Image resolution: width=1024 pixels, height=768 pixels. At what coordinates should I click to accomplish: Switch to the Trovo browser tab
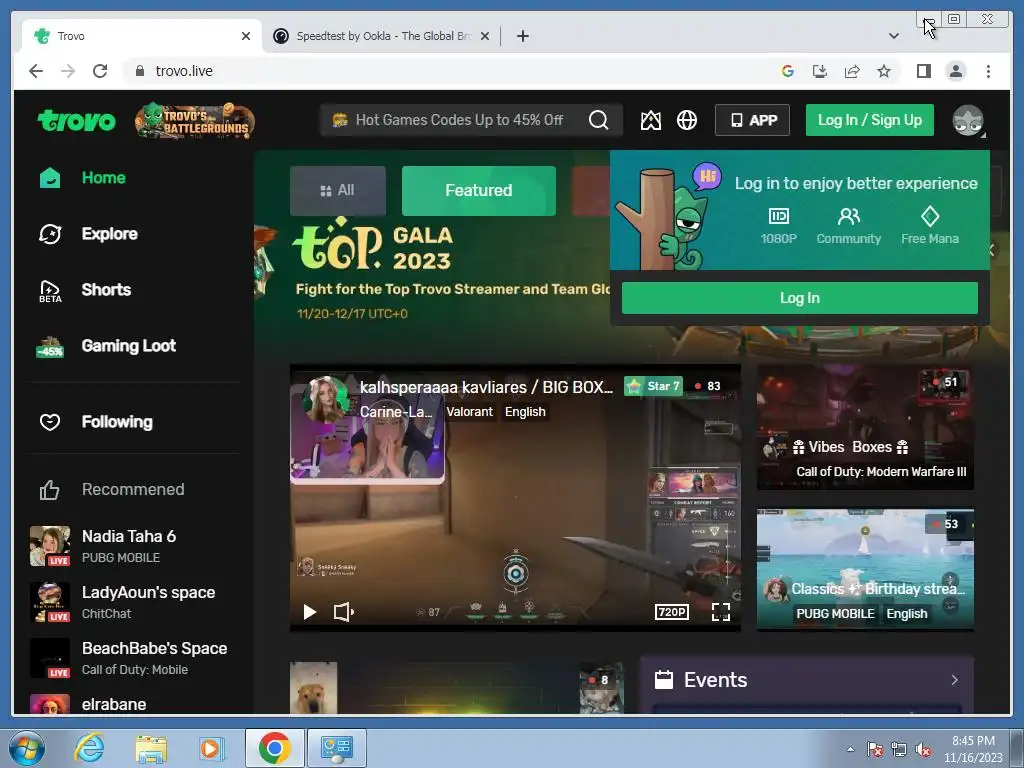[142, 36]
